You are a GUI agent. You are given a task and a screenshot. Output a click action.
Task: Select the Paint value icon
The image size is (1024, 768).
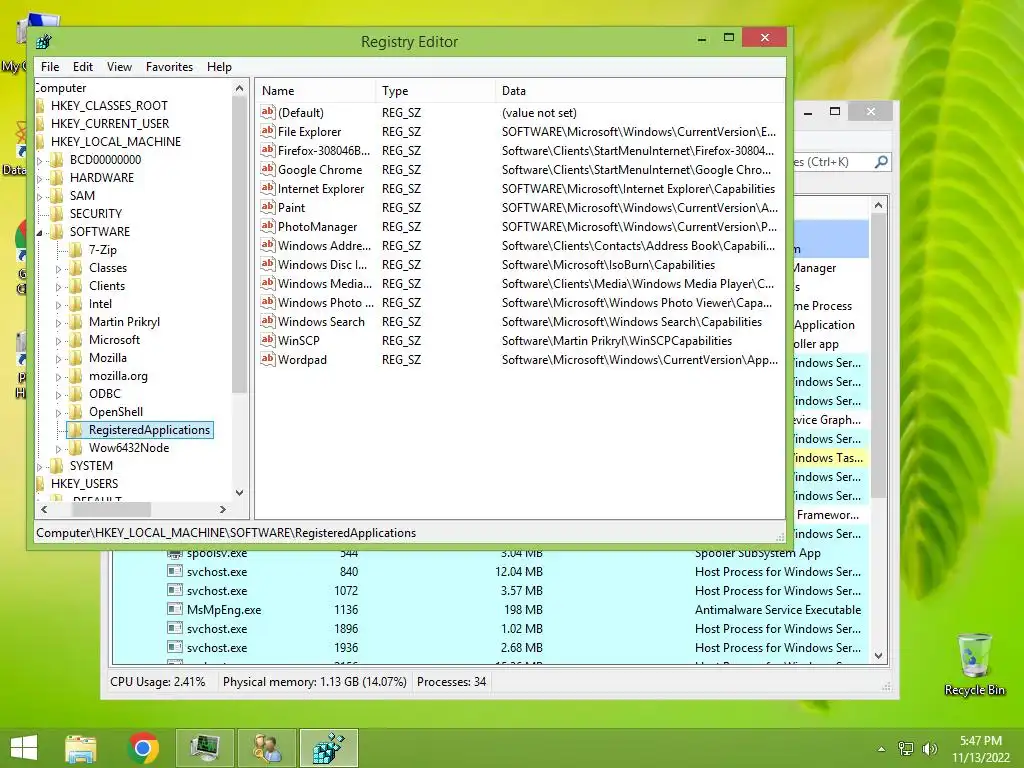pyautogui.click(x=267, y=207)
